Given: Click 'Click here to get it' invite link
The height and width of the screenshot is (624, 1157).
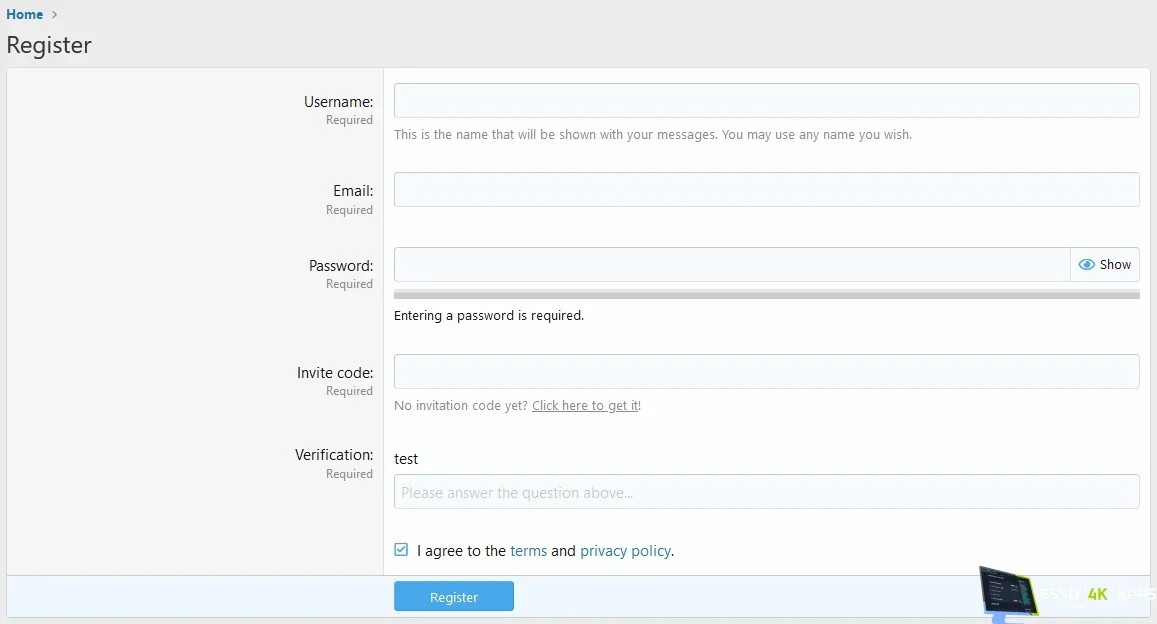Looking at the screenshot, I should [x=584, y=405].
